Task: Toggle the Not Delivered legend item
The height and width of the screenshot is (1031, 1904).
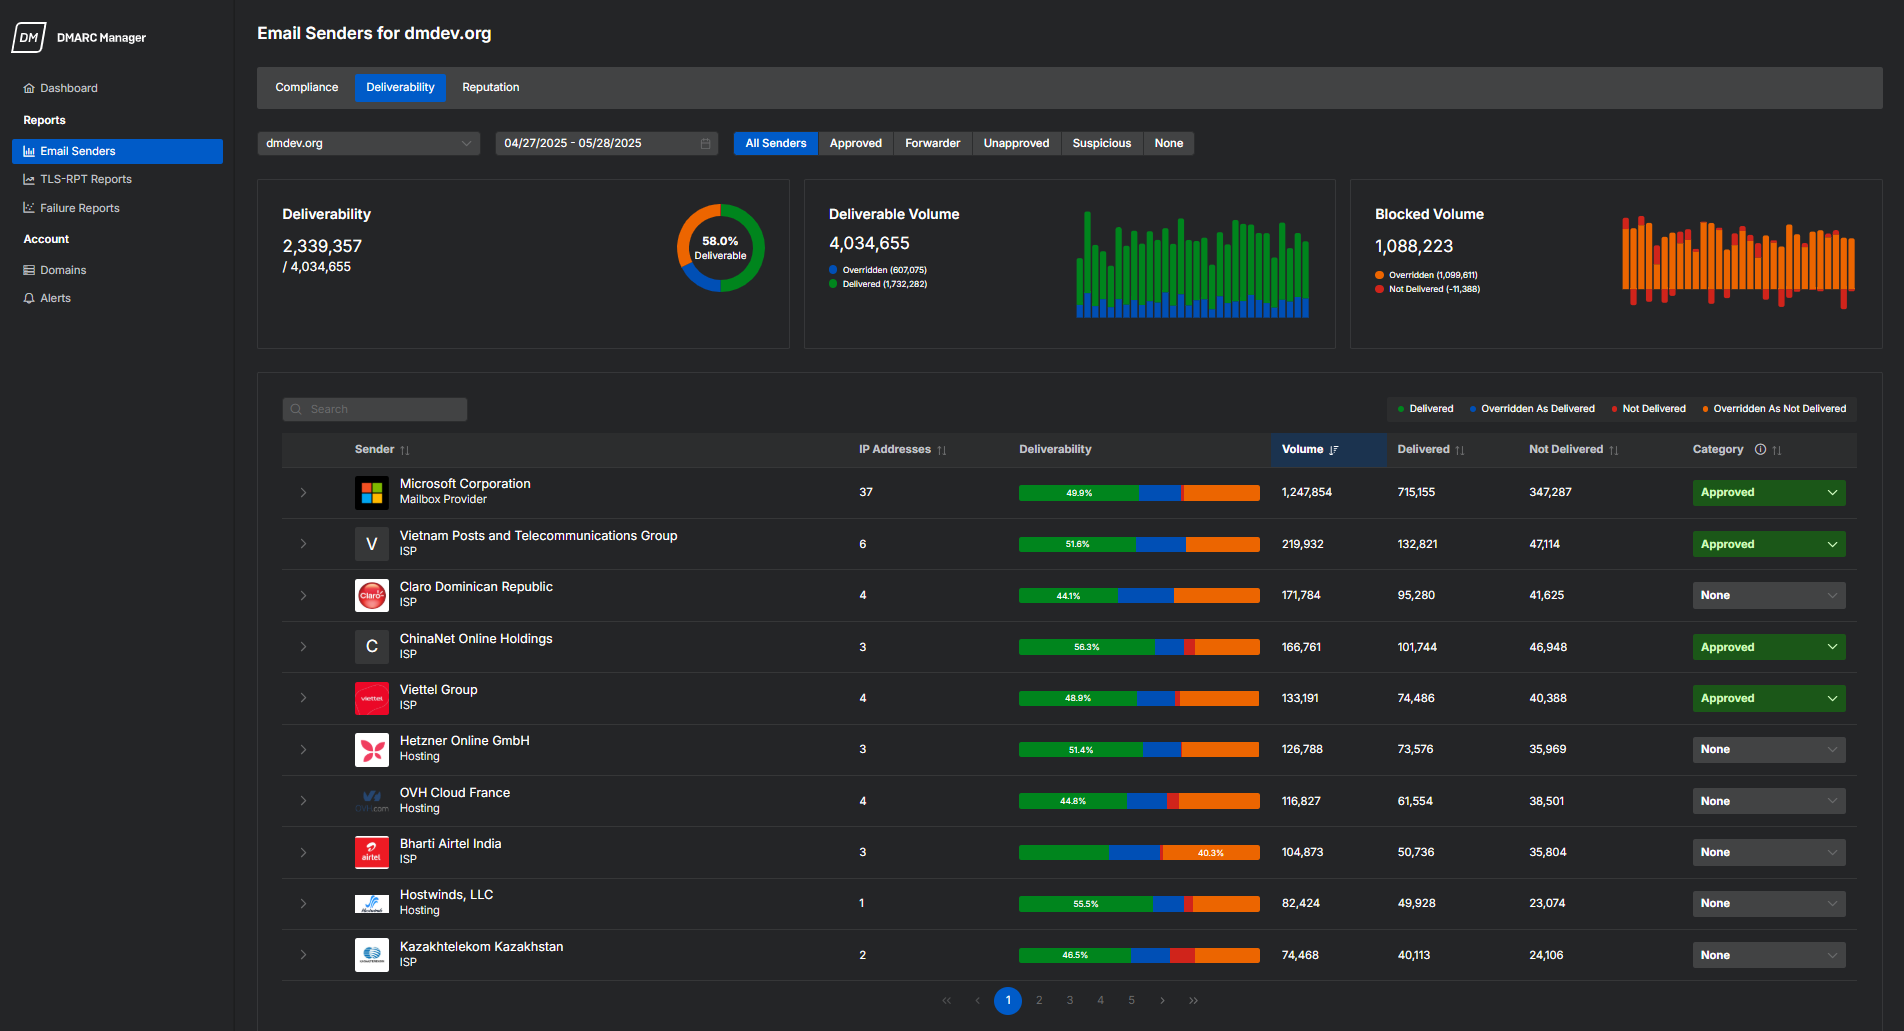Action: (1648, 409)
